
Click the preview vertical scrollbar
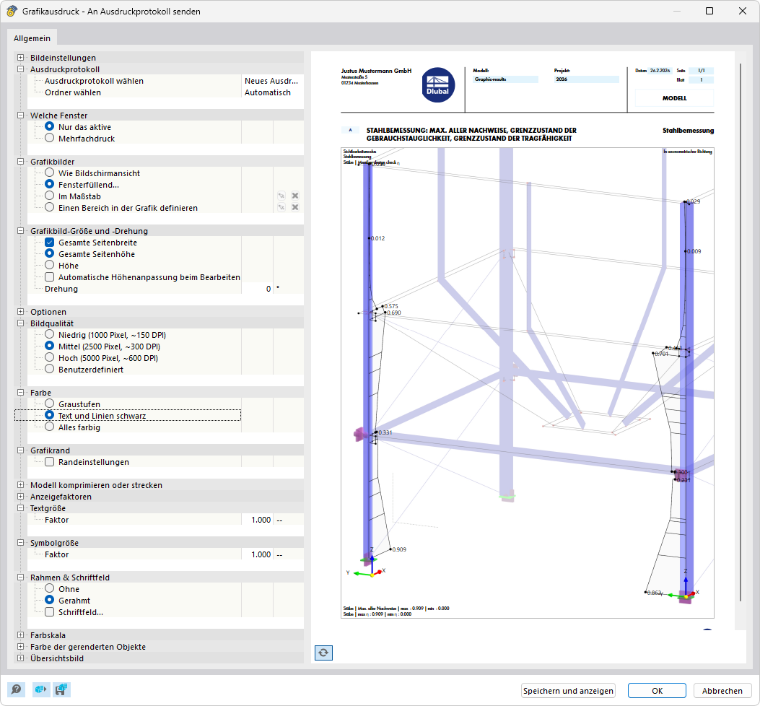[x=741, y=332]
